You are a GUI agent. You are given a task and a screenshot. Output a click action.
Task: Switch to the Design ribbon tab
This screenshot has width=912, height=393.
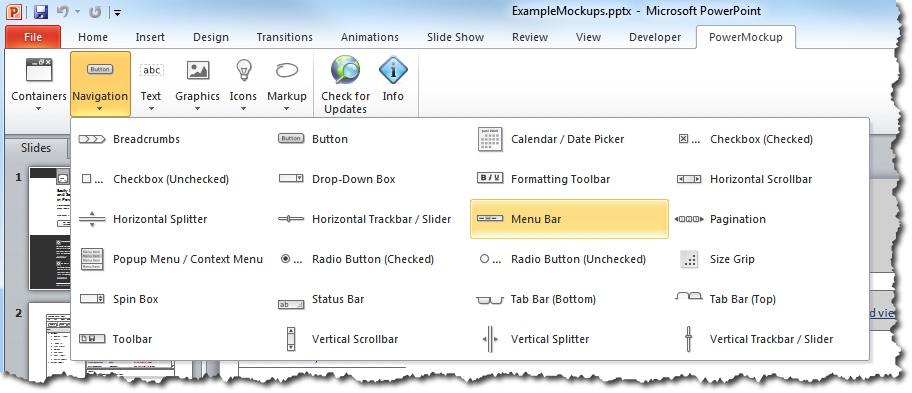pos(211,37)
